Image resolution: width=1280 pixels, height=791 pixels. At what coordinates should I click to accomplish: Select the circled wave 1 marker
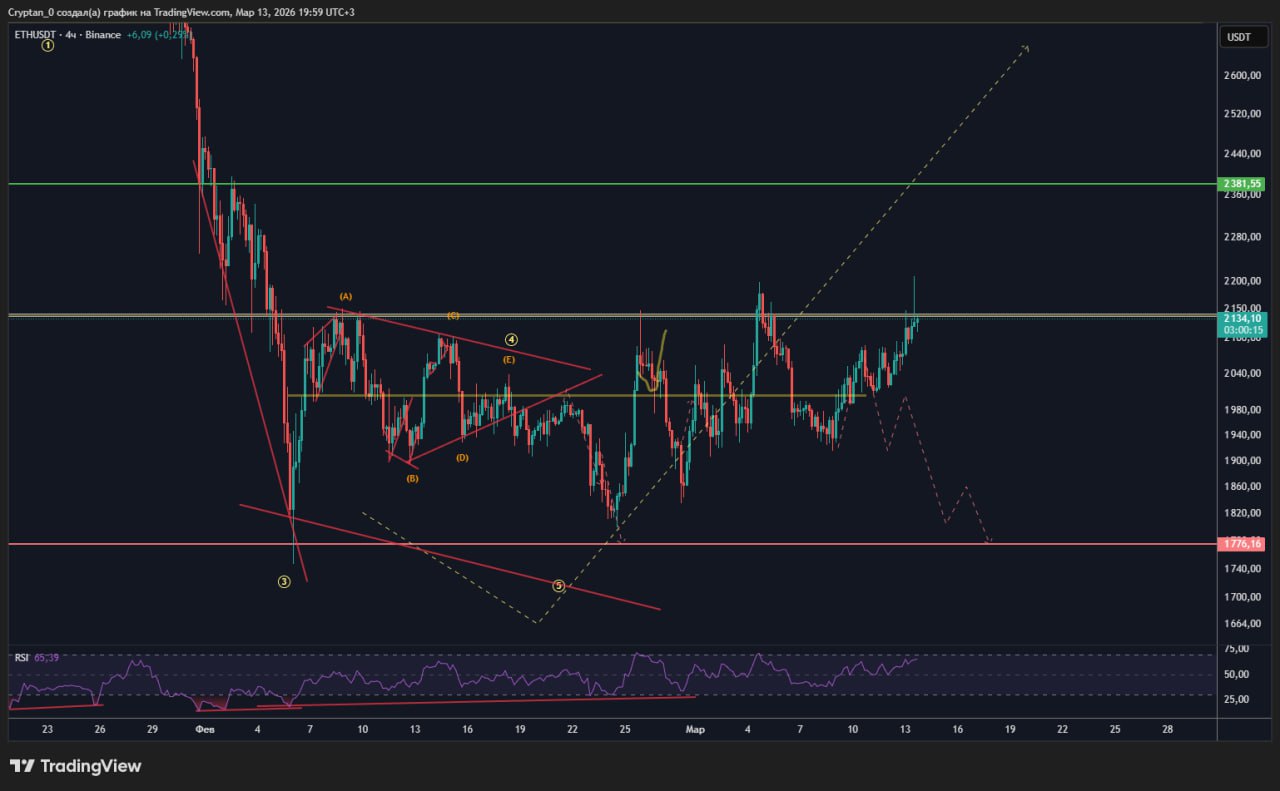click(x=47, y=45)
